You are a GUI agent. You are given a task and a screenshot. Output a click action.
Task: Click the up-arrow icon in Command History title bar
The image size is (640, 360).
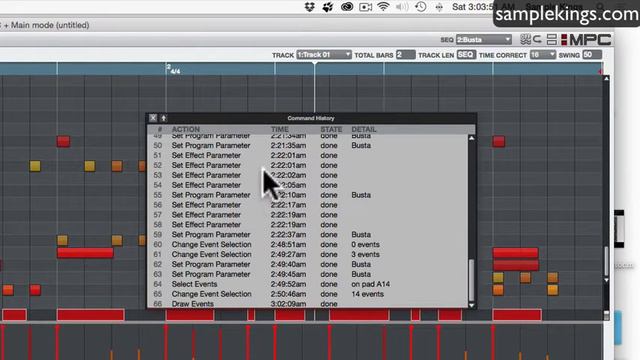163,118
